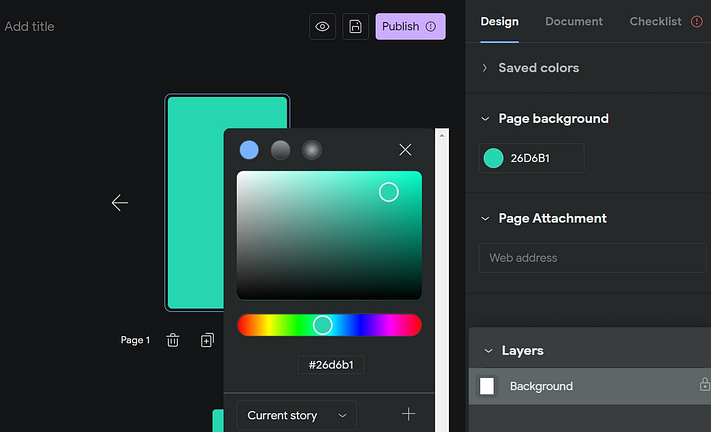The image size is (711, 432).
Task: Preview the story with the eye icon
Action: click(322, 26)
